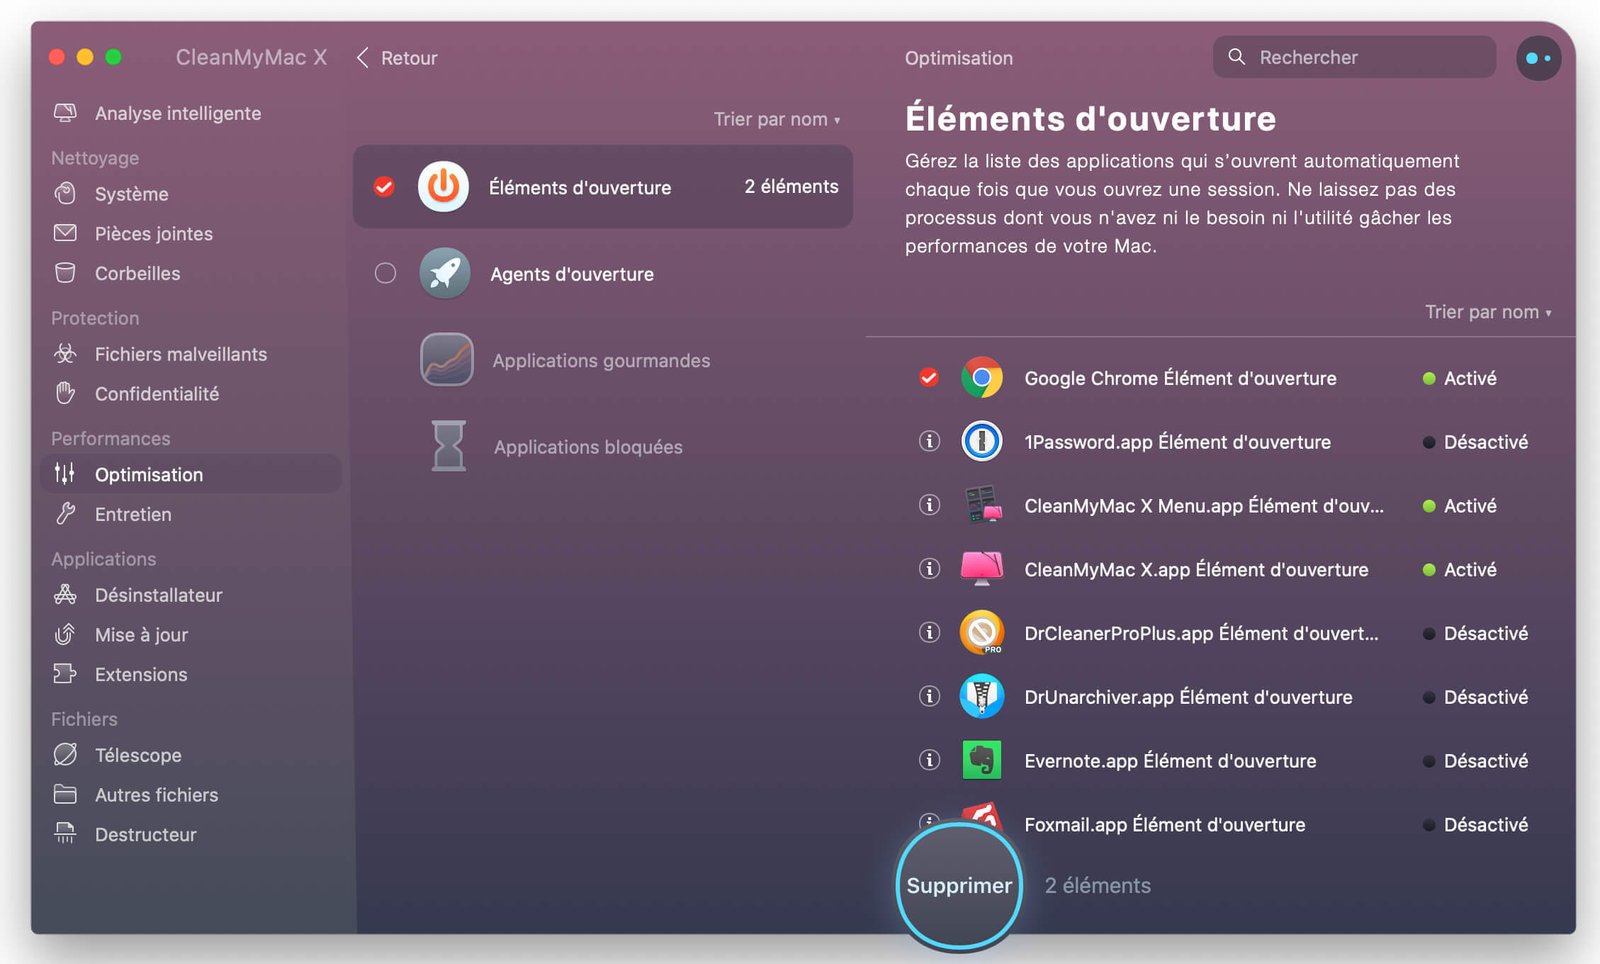Image resolution: width=1600 pixels, height=964 pixels.
Task: Click the Applications bloquées hourglass icon
Action: click(x=448, y=446)
